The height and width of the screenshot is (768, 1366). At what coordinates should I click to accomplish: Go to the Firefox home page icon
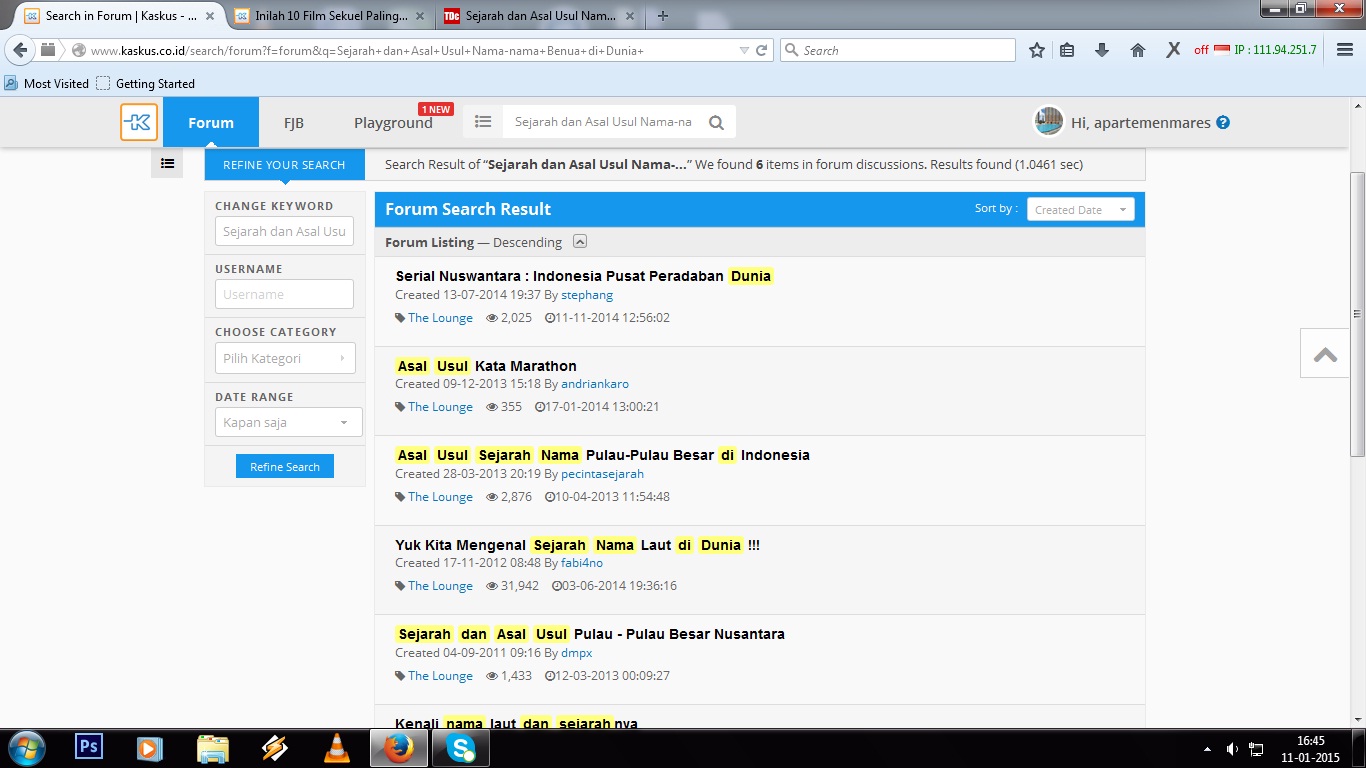coord(1138,50)
